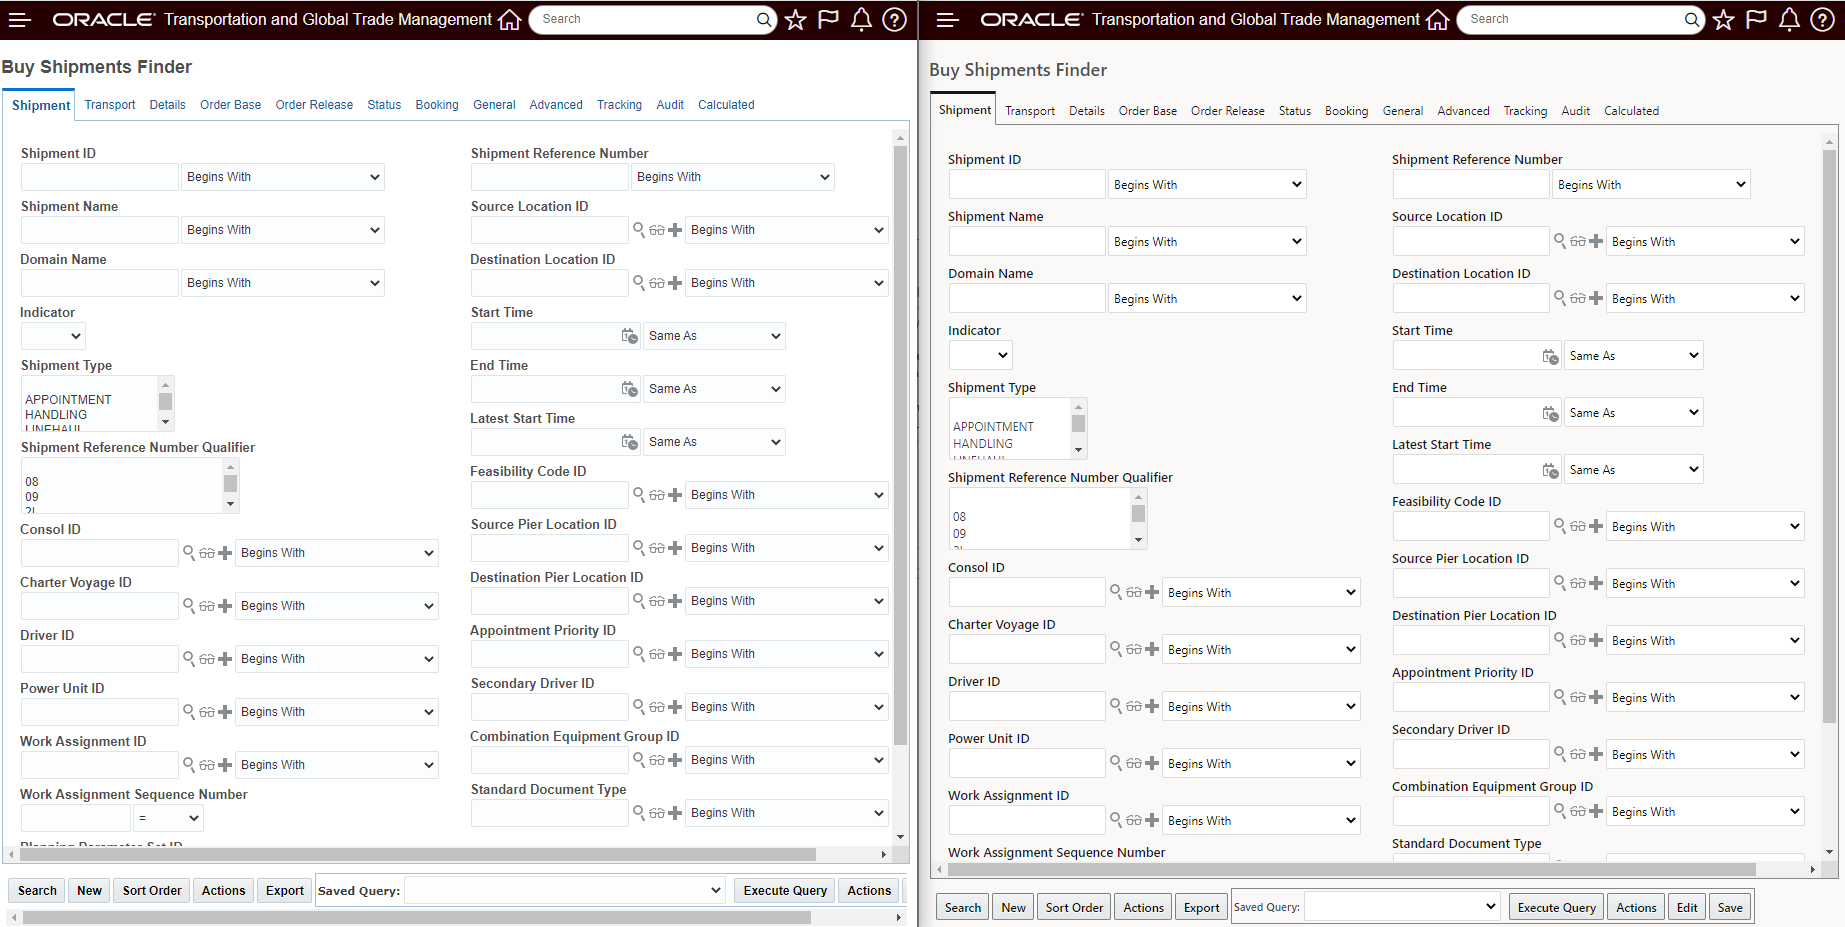This screenshot has height=927, width=1845.
Task: Open Favorites star in the right window header
Action: point(1723,19)
